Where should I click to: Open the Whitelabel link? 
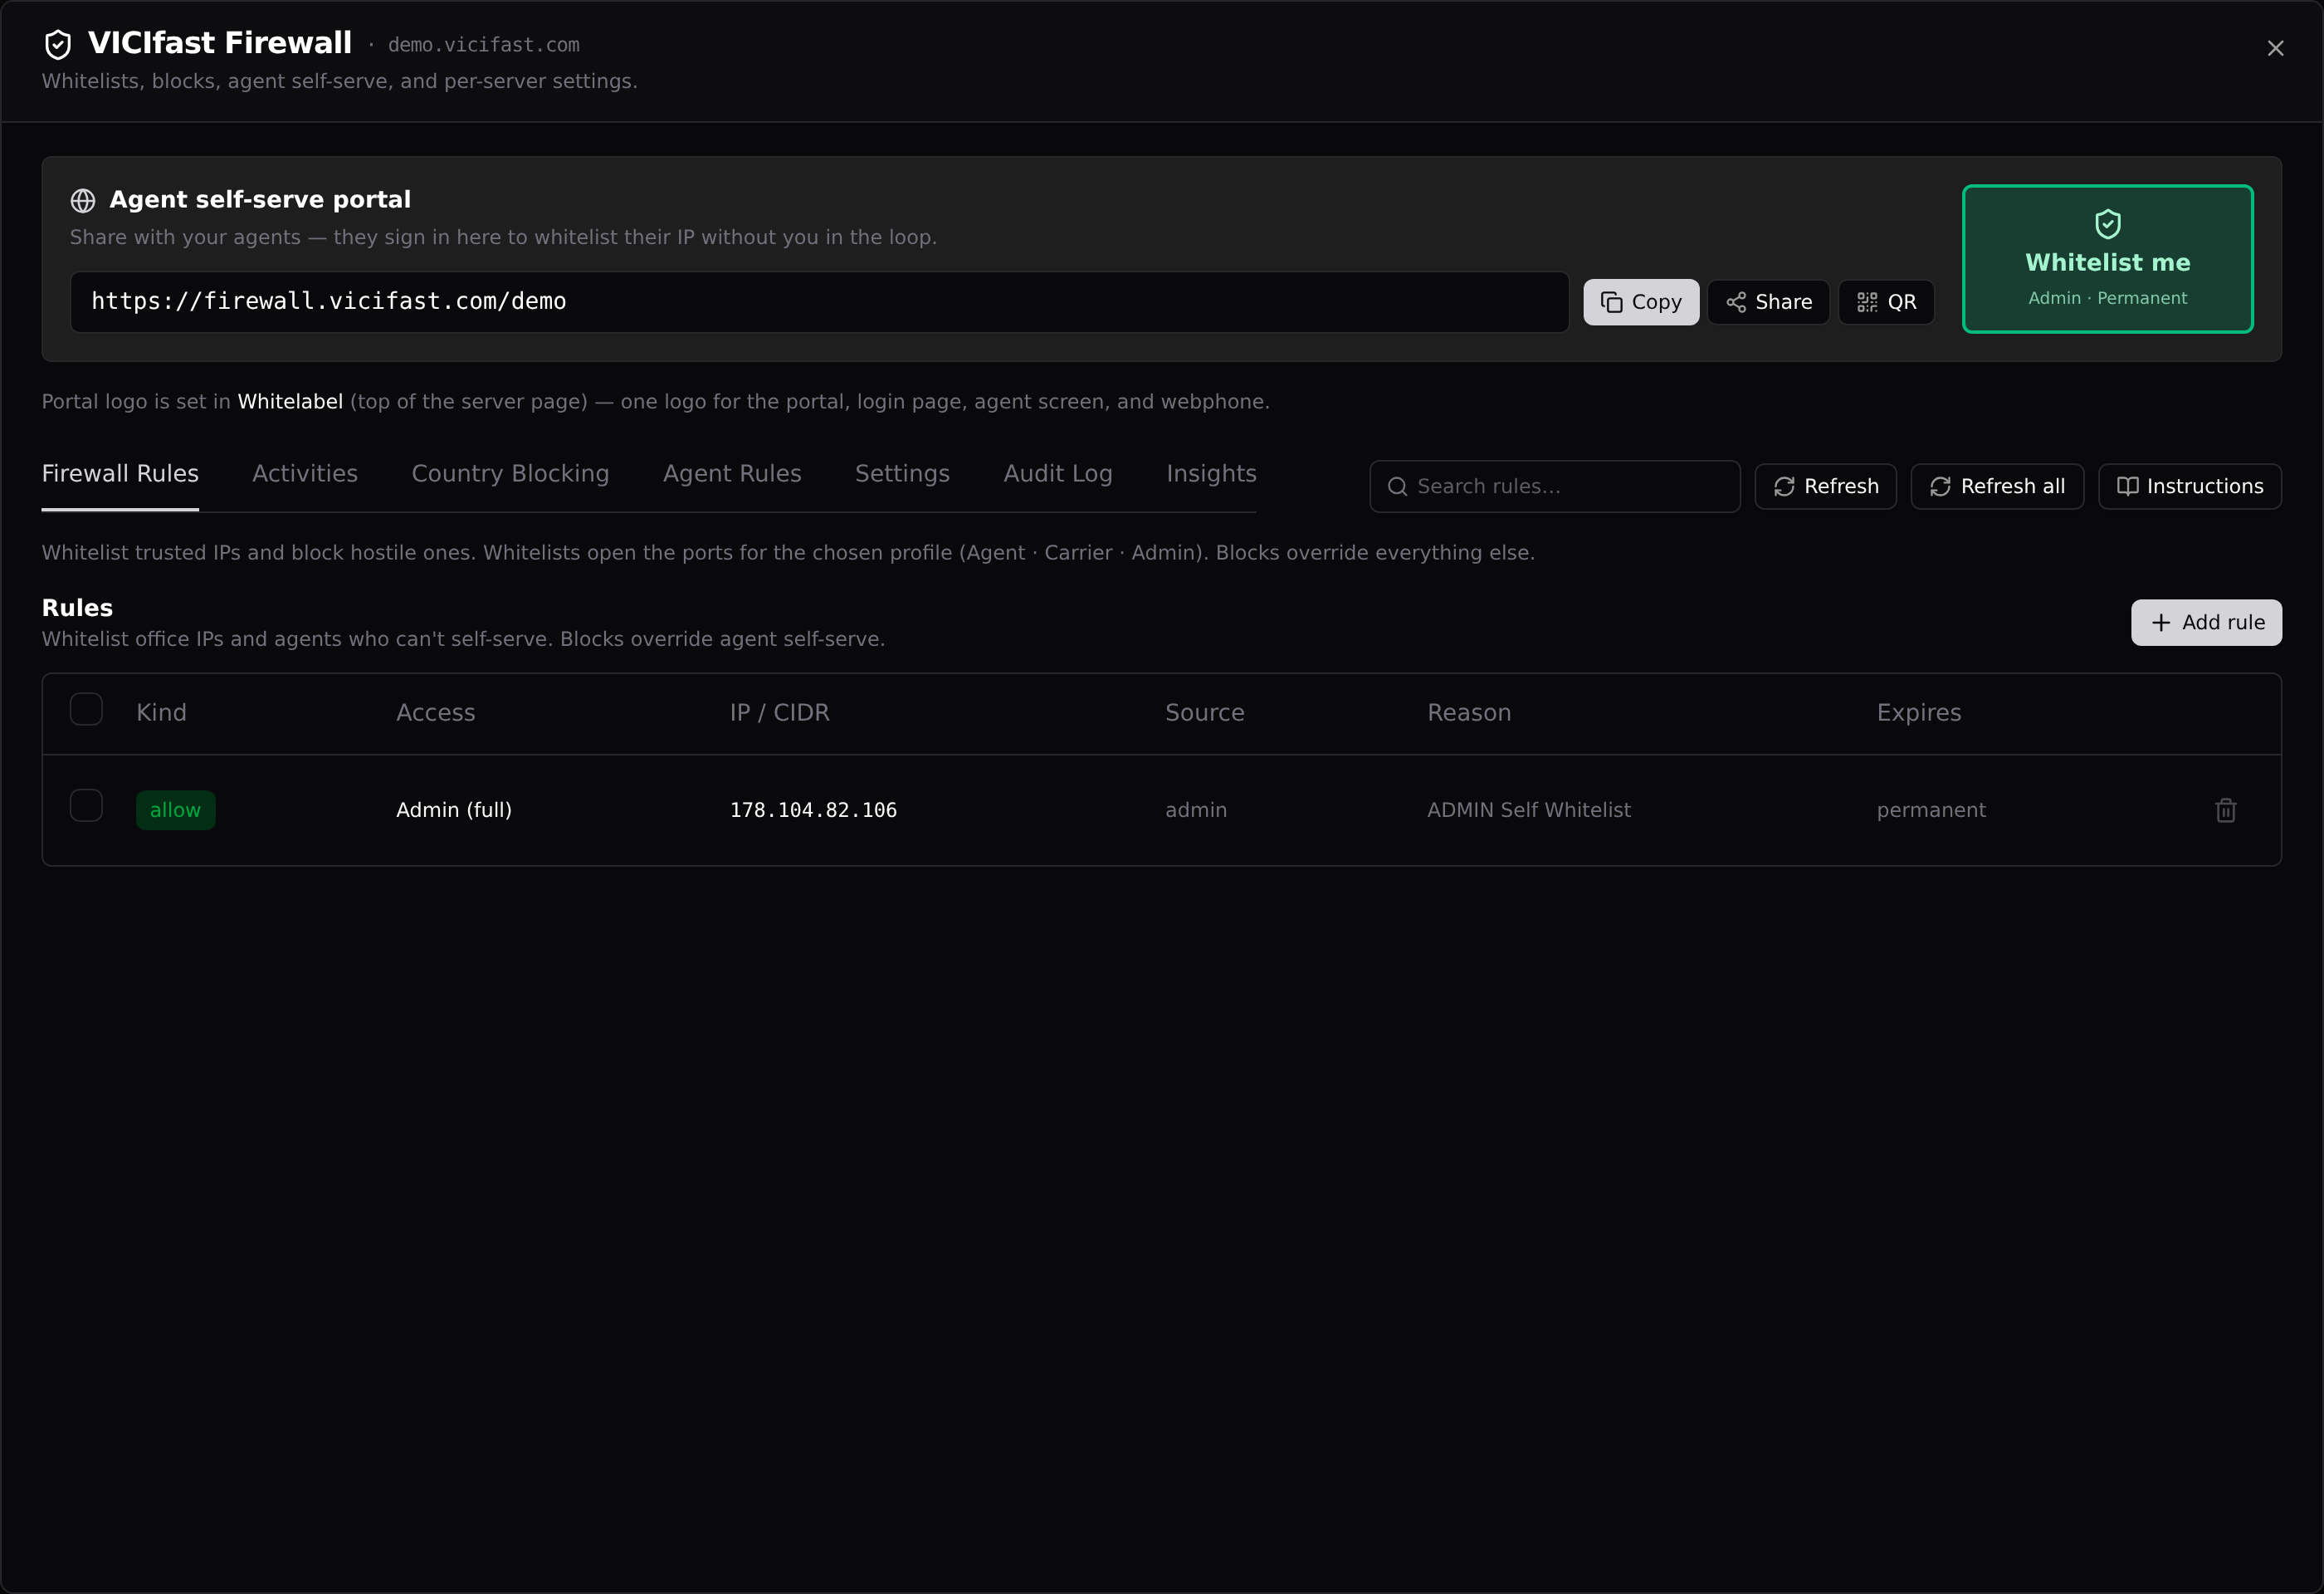tap(290, 401)
